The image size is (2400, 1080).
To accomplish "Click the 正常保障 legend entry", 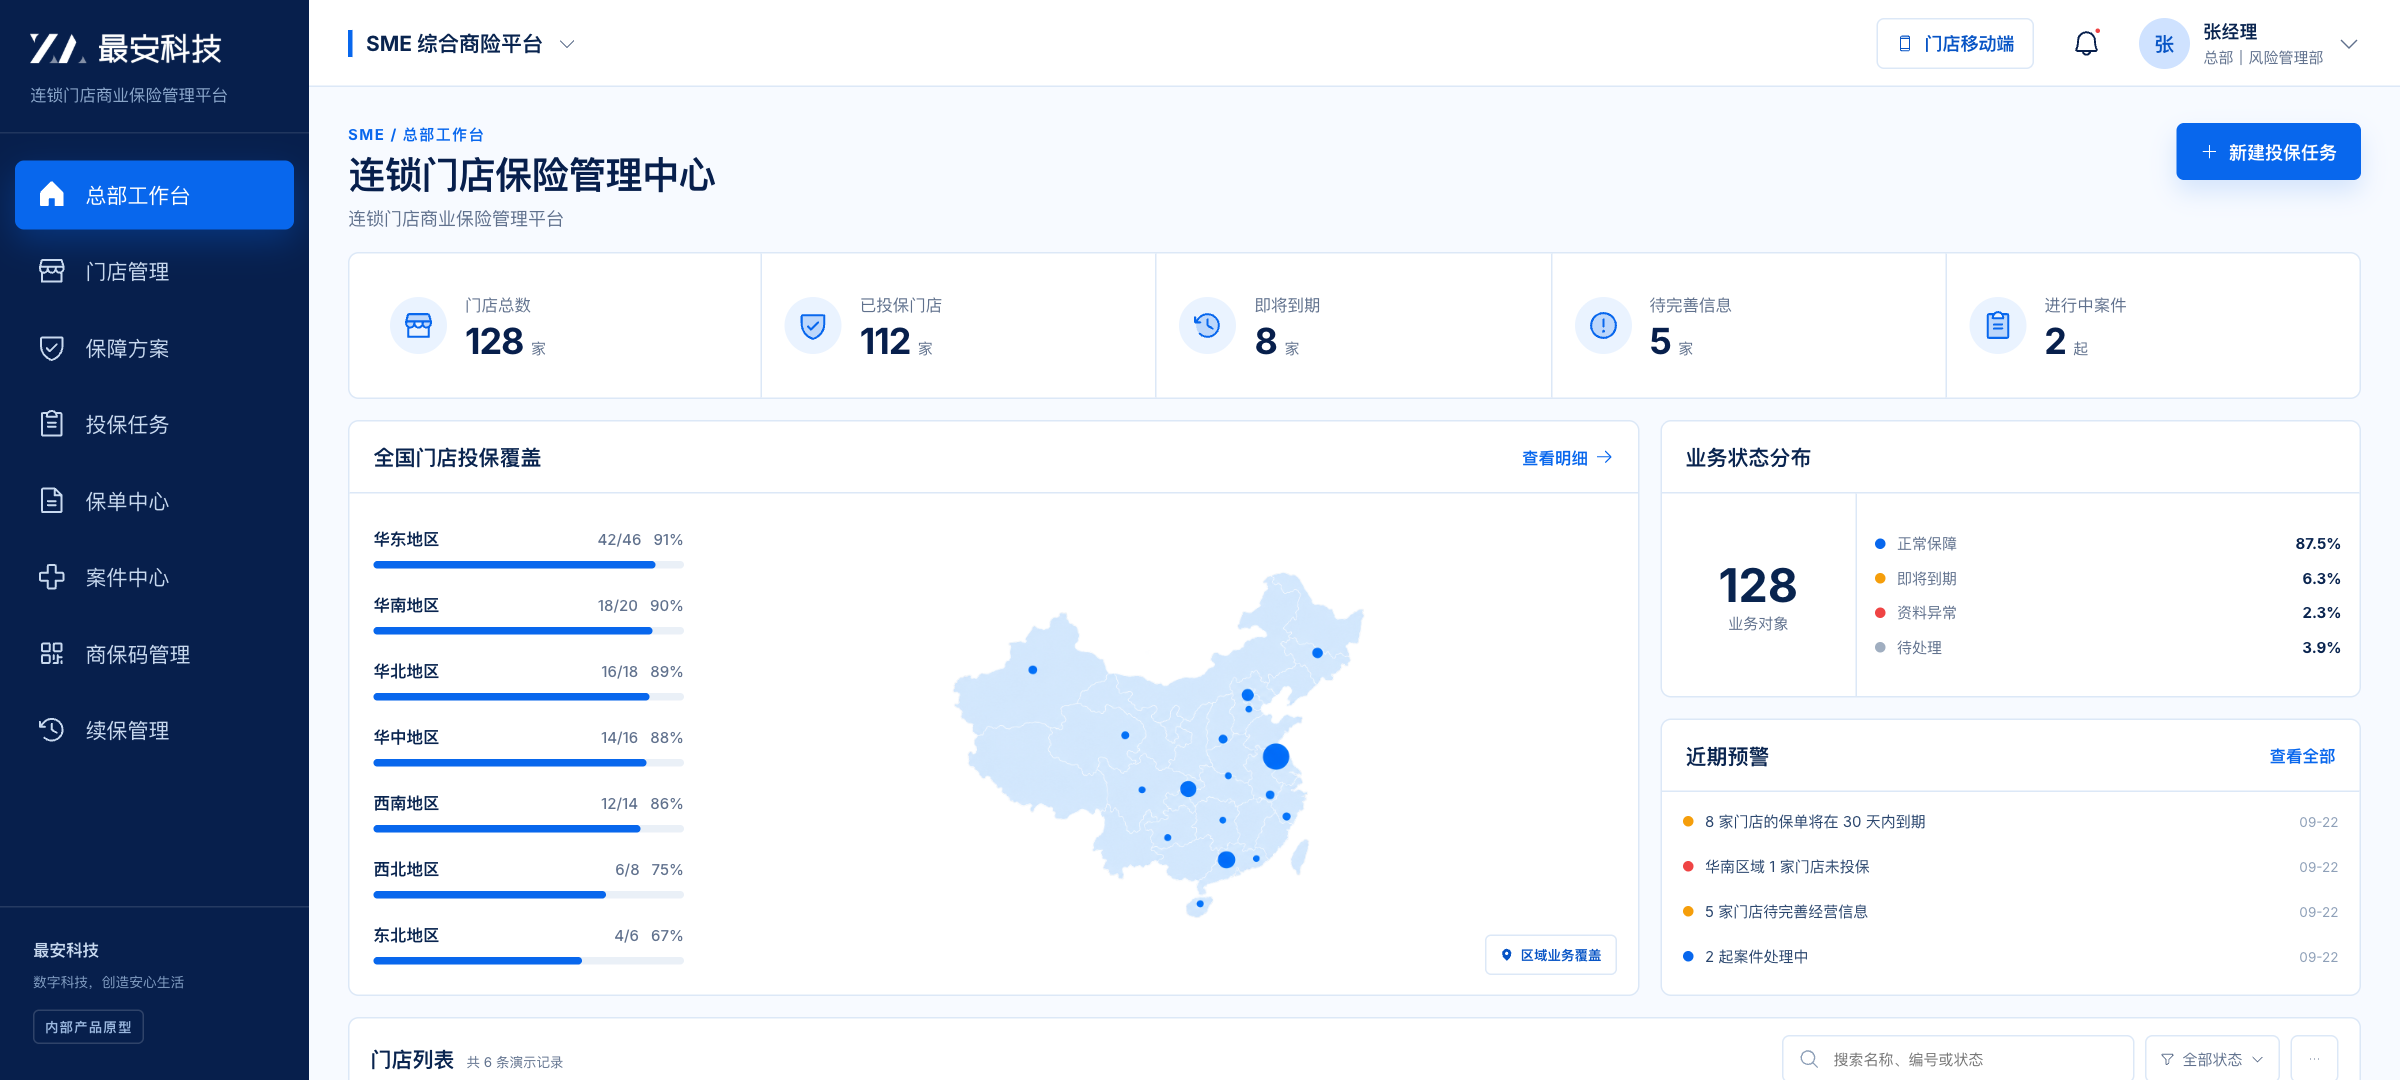I will (2107, 544).
